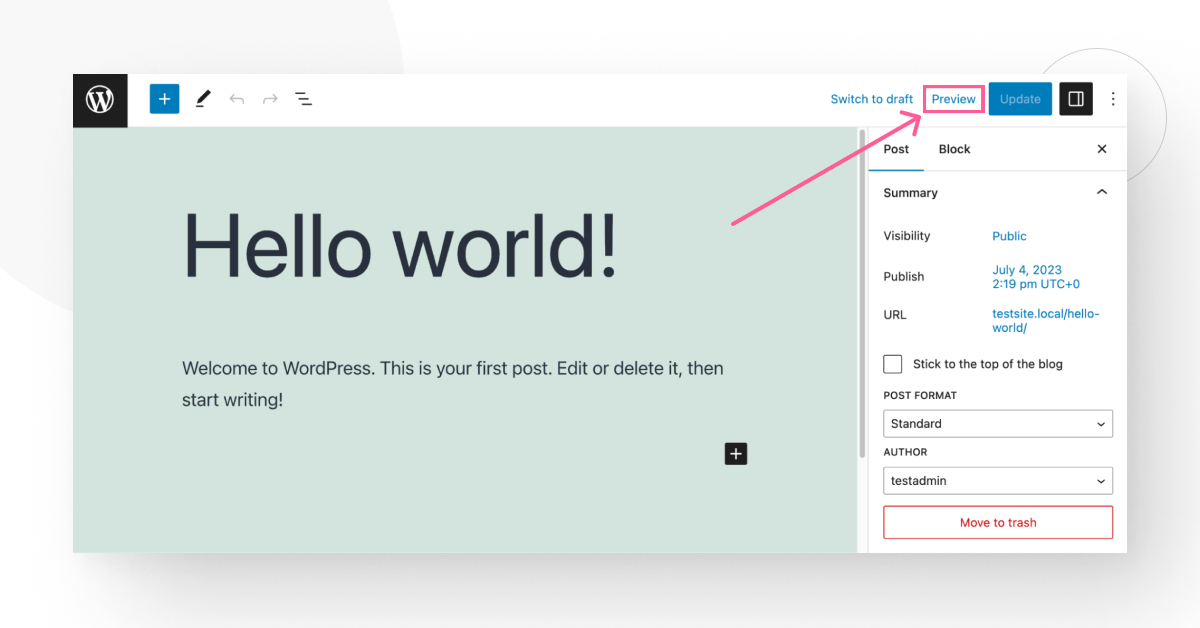Open the block inserter plus icon

(164, 99)
